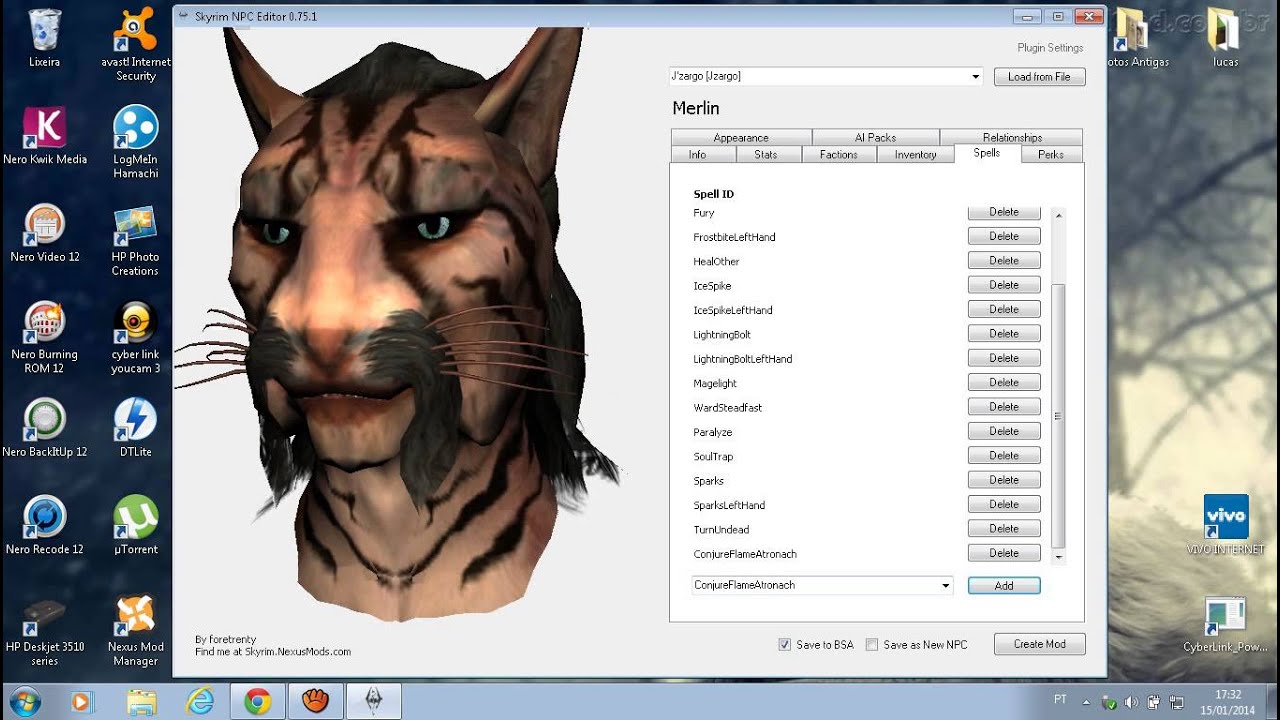The width and height of the screenshot is (1280, 720).
Task: Open cyber link youcam 3 icon
Action: 135,337
